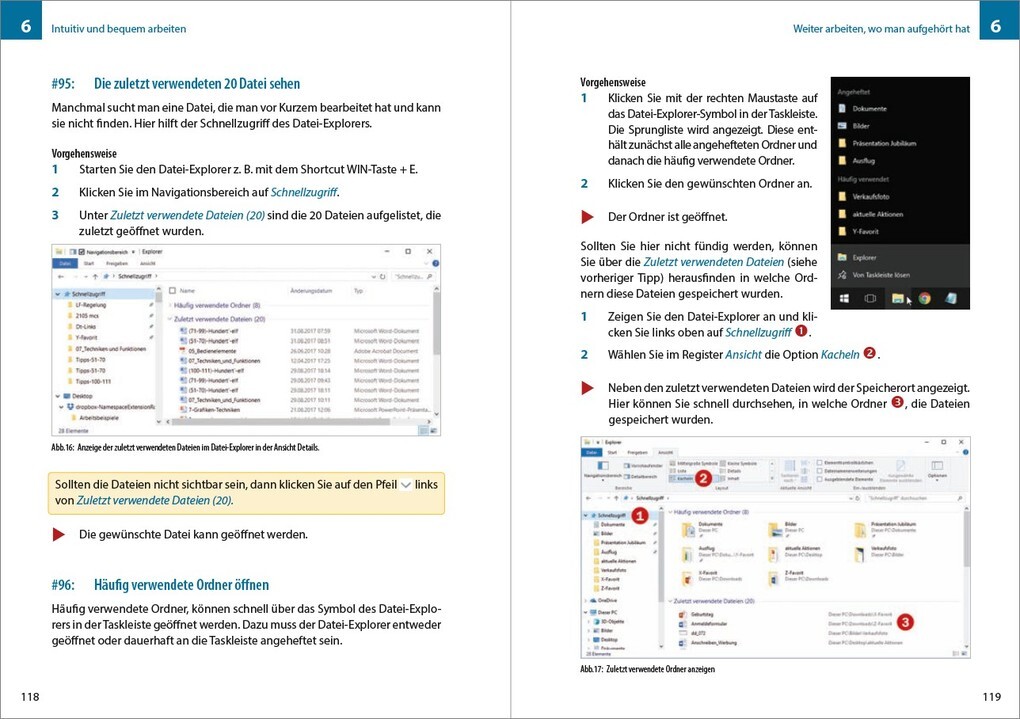Open the Datei tab in Abb.16 Explorer
Image resolution: width=1020 pixels, height=719 pixels.
65,264
